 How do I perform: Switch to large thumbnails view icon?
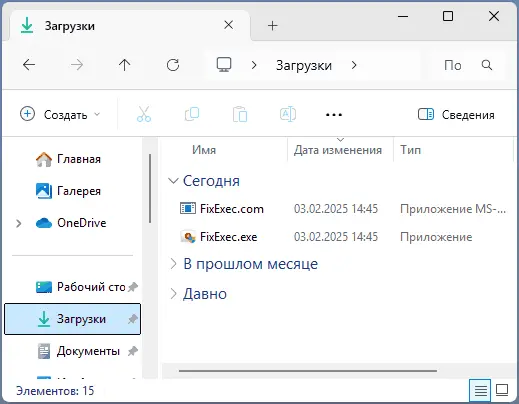click(x=502, y=390)
